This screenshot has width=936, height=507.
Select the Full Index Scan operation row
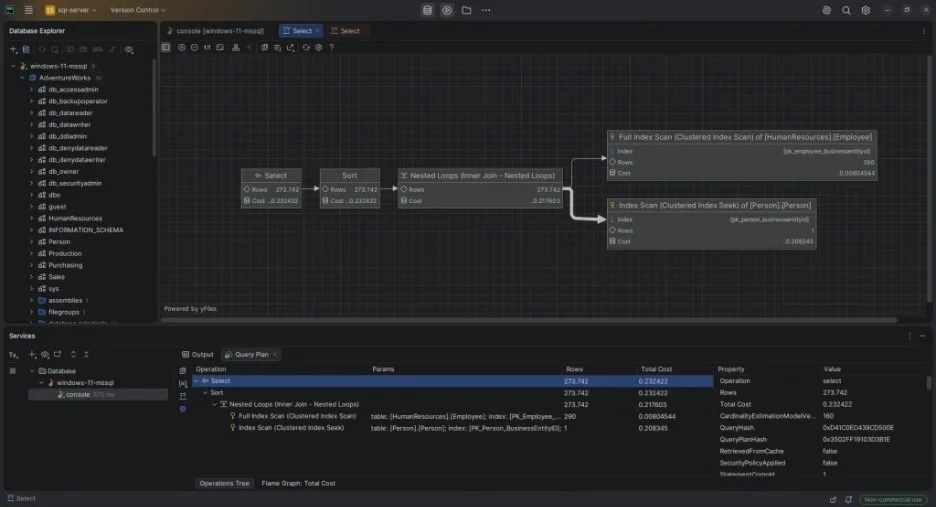coord(452,416)
